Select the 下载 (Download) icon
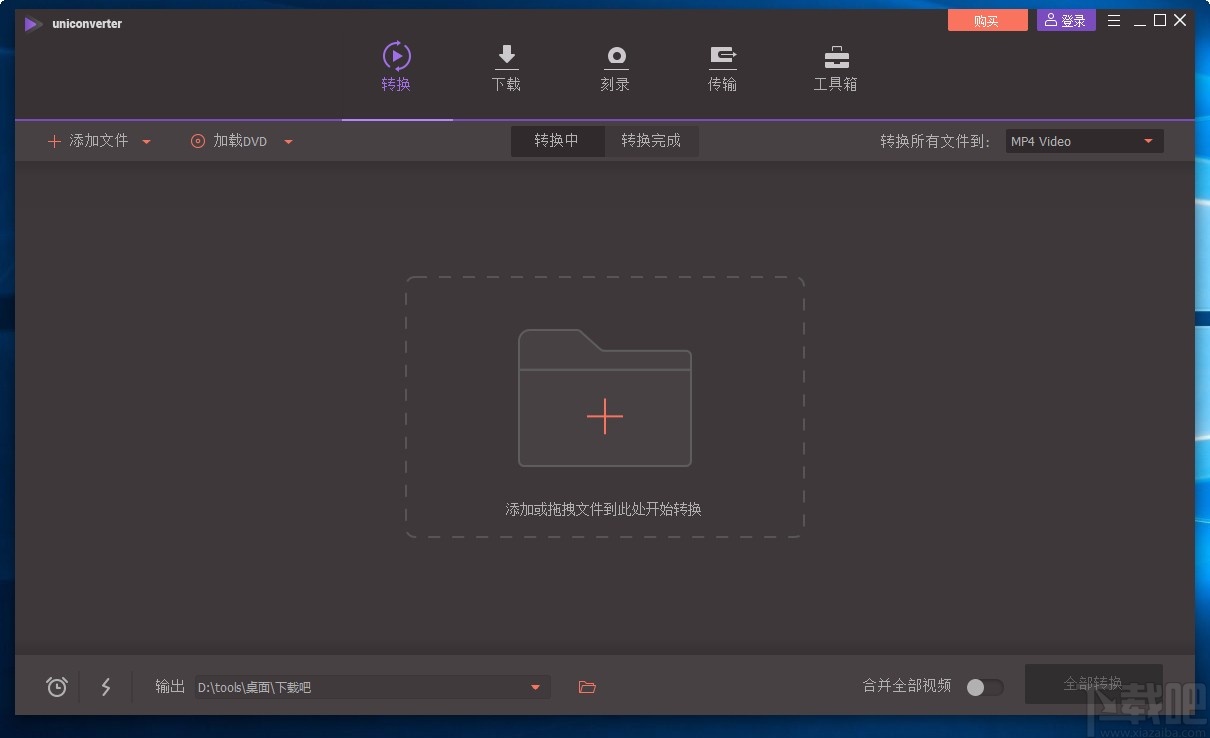Screen dimensions: 1210x738 coord(506,56)
